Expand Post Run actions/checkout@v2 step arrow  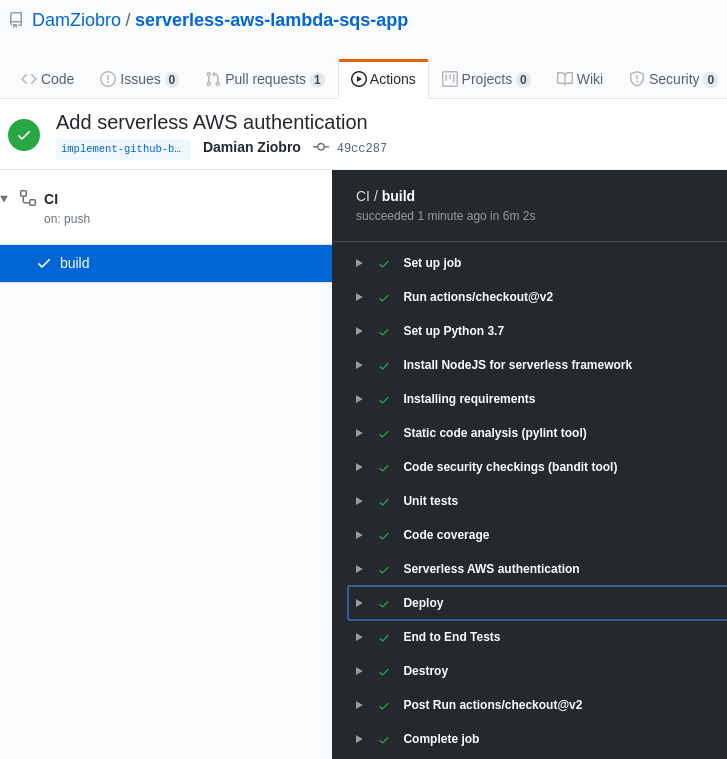[x=359, y=705]
